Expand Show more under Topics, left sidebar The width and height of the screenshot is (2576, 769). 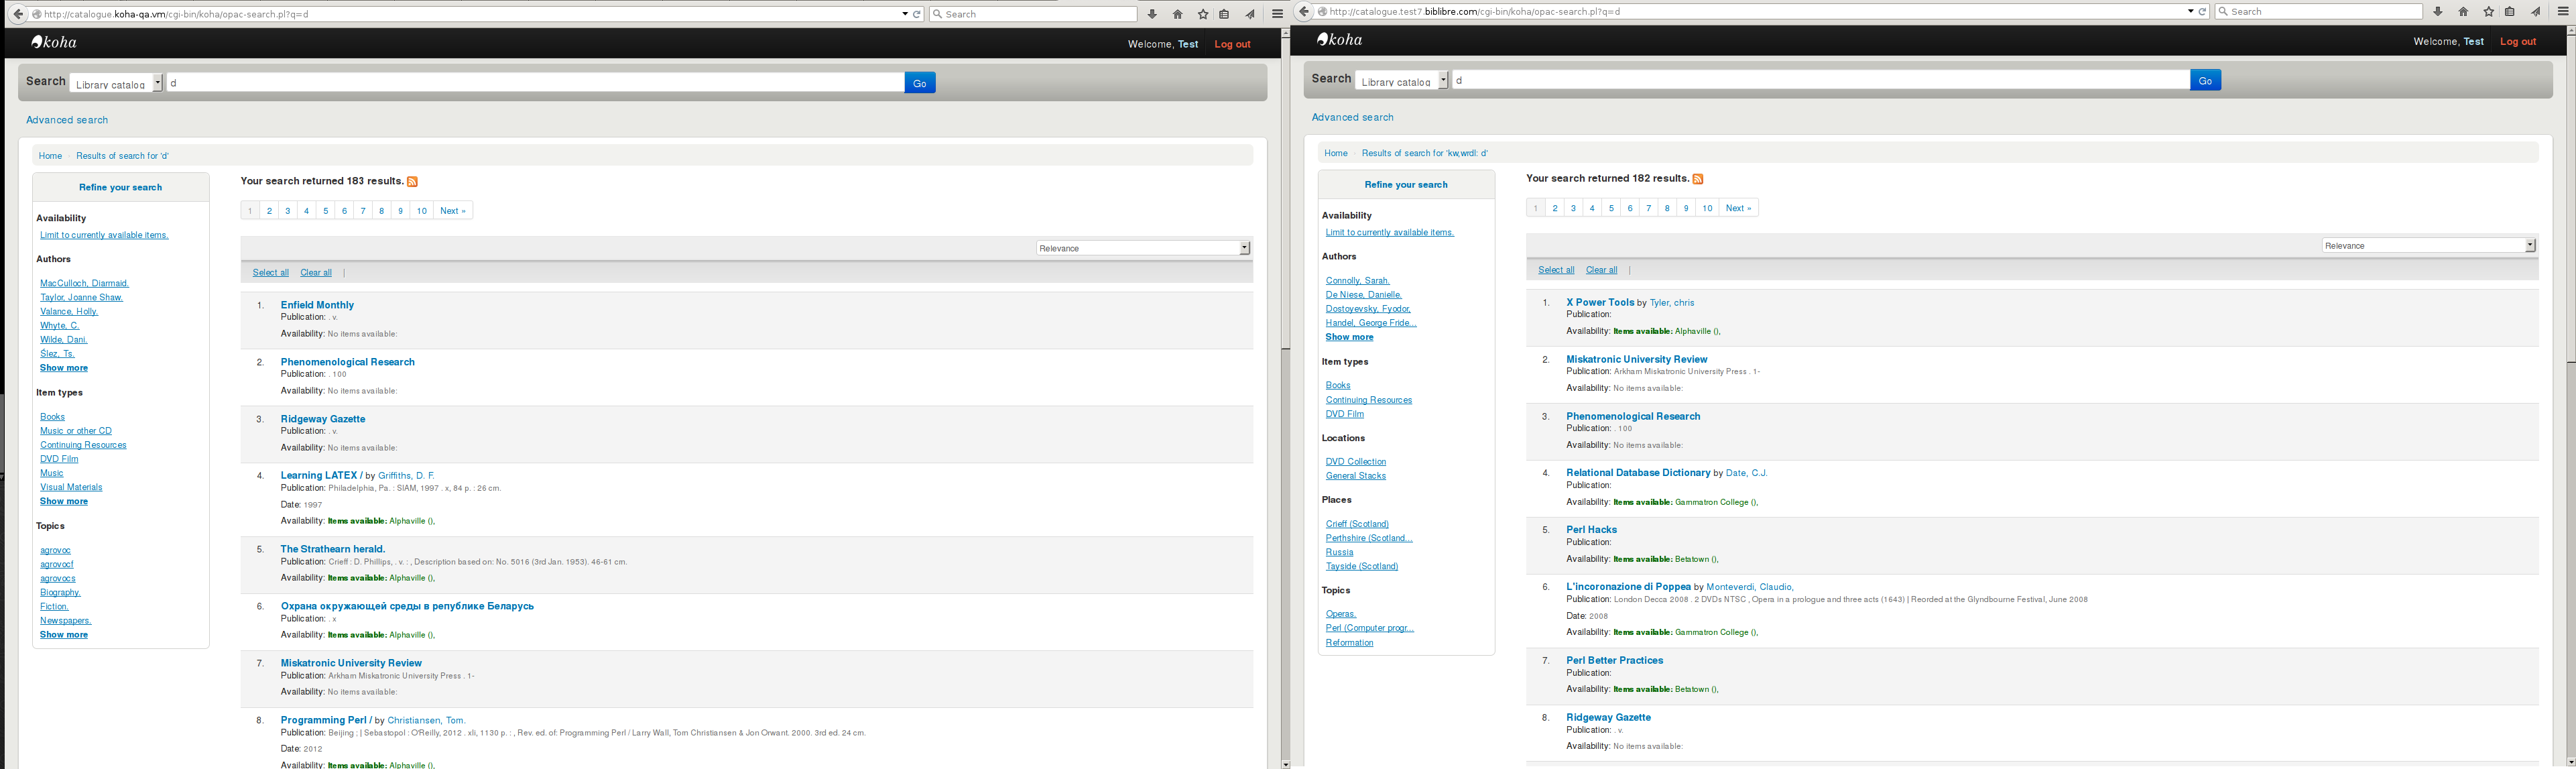coord(64,635)
